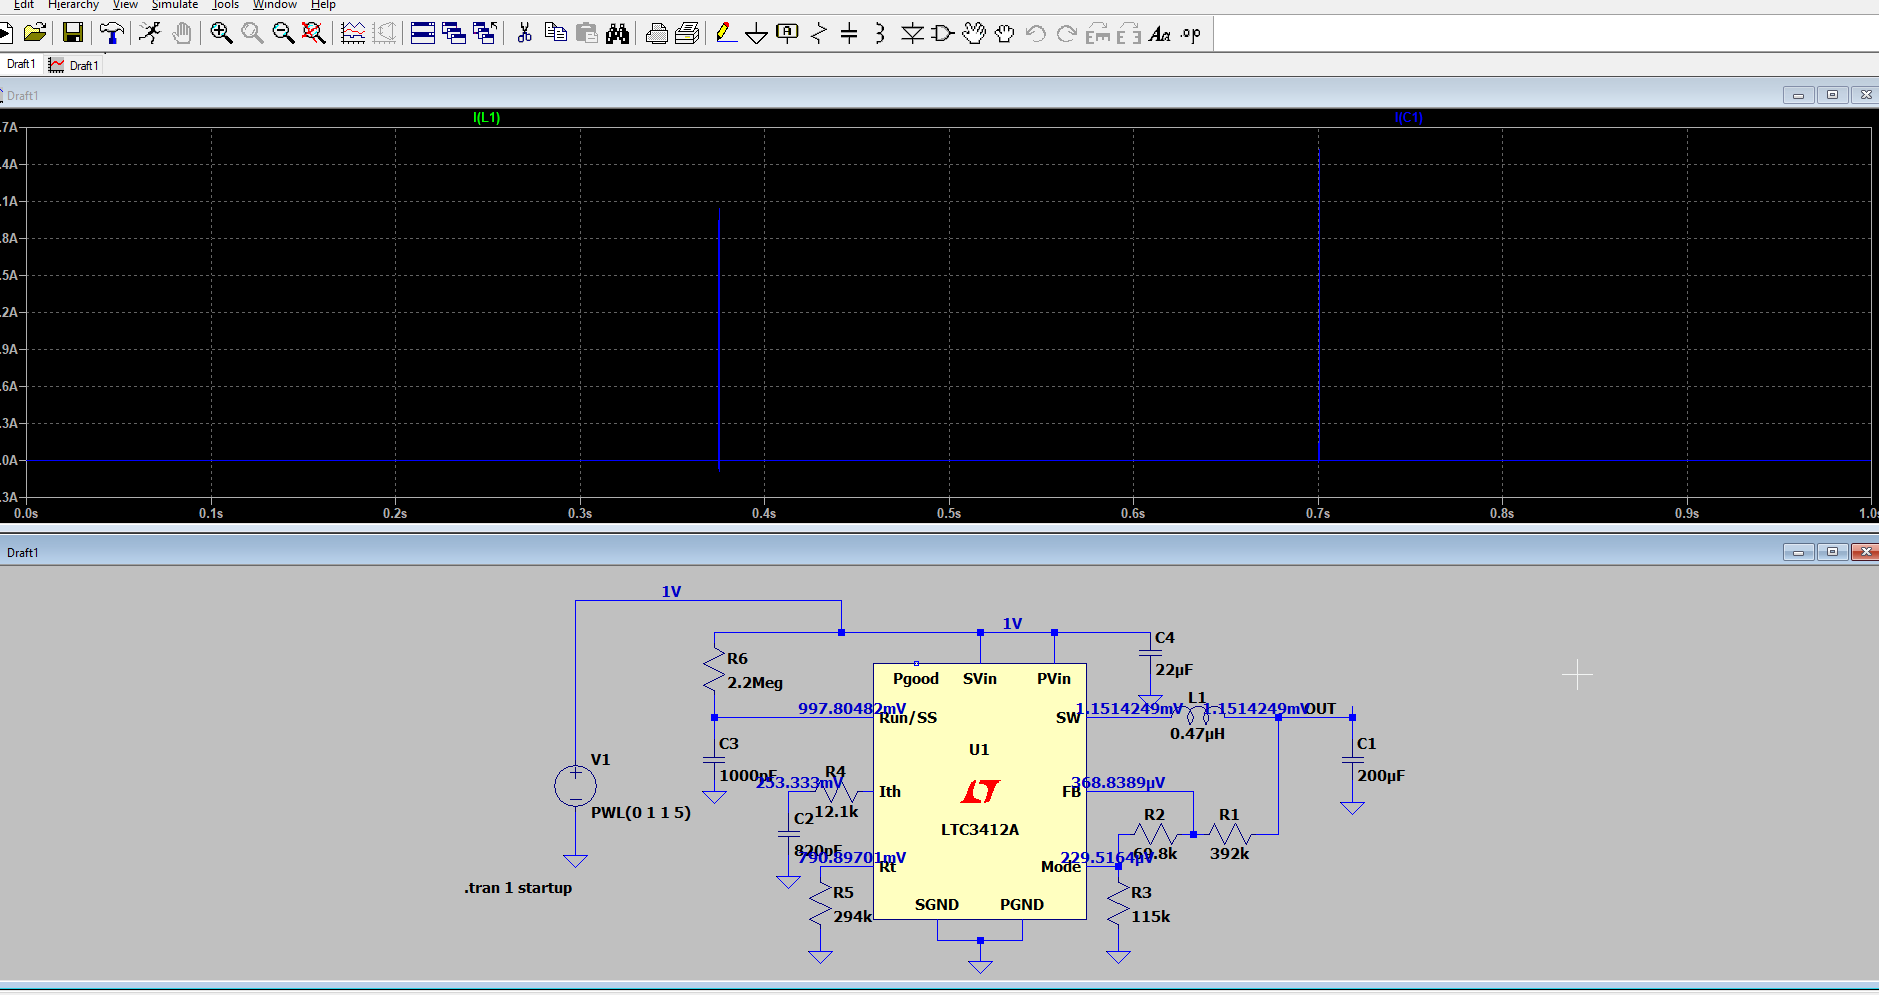Save the schematic with the floppy disk icon
This screenshot has height=995, width=1879.
(x=73, y=33)
